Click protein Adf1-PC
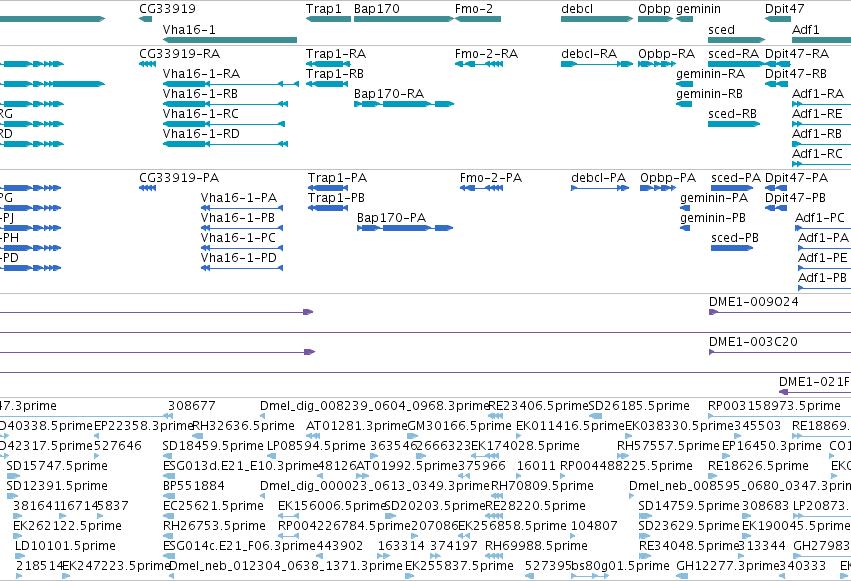 [x=823, y=228]
